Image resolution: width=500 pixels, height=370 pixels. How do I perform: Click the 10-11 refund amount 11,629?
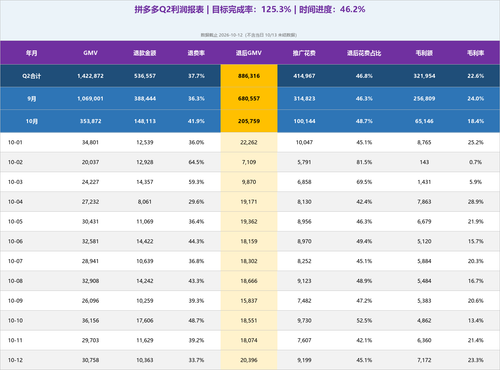point(145,340)
